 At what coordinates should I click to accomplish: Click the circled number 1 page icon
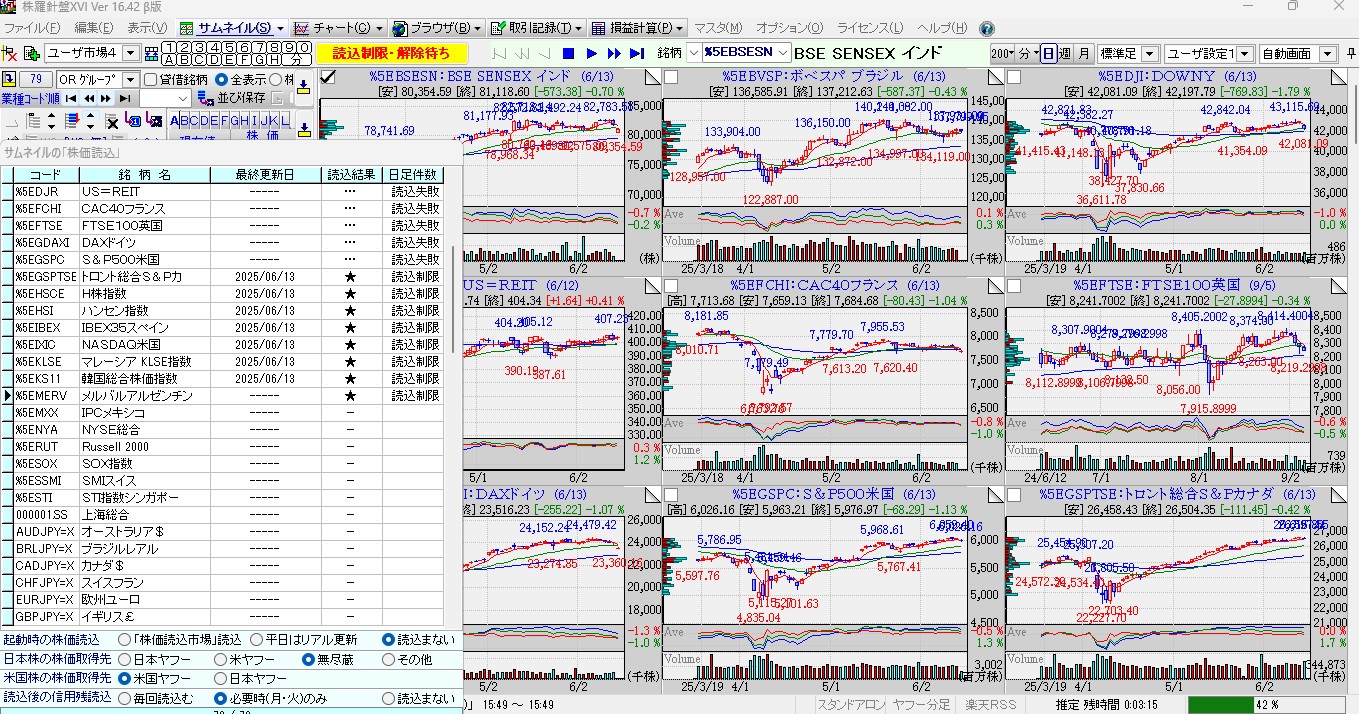pyautogui.click(x=167, y=47)
